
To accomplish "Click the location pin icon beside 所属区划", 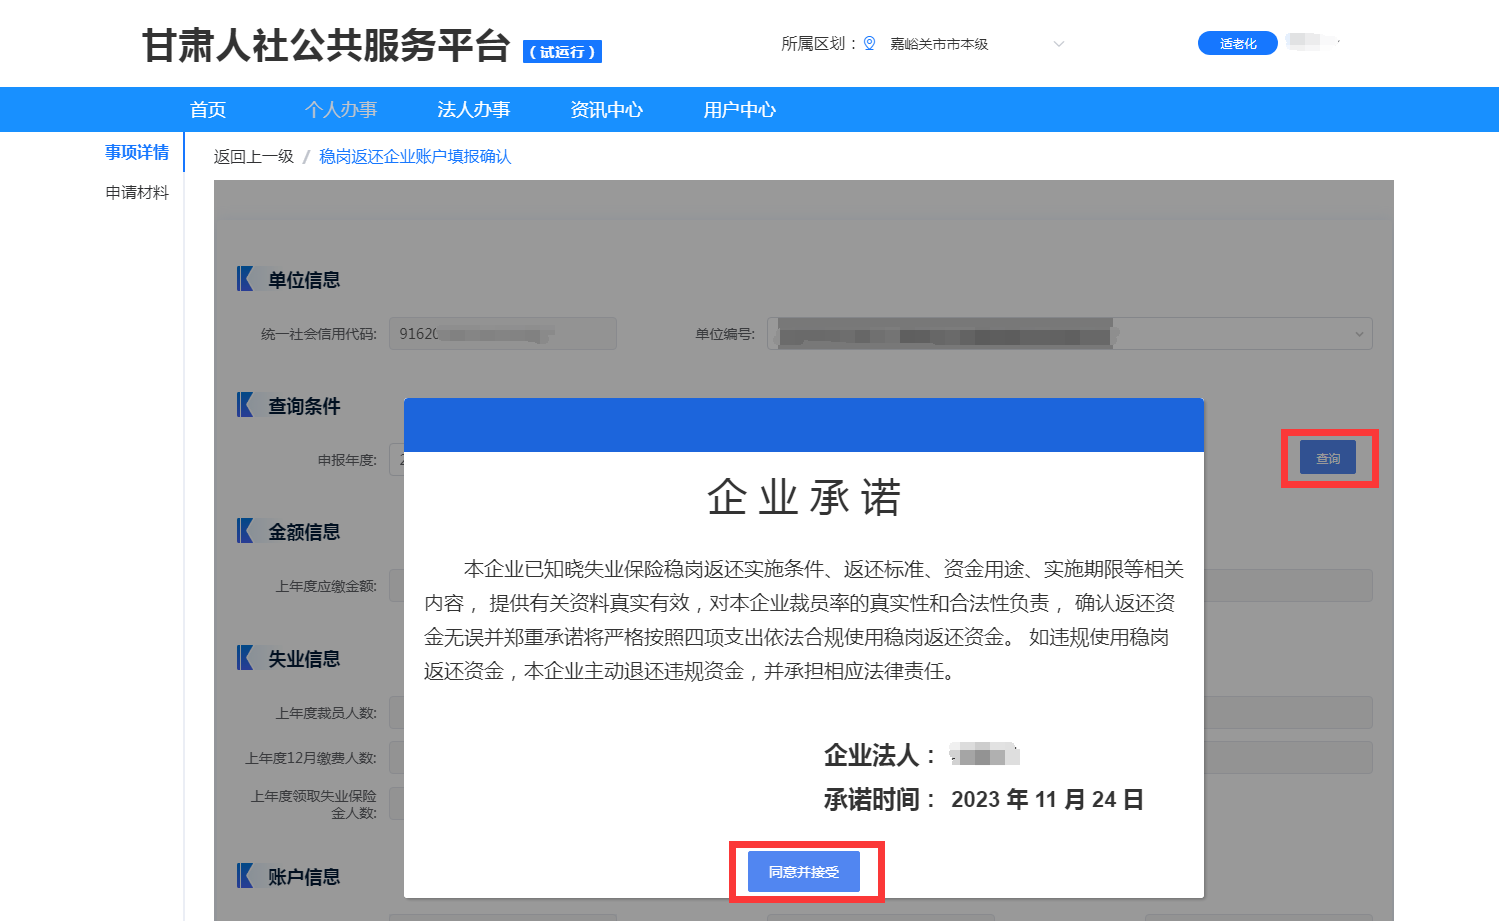I will [869, 43].
